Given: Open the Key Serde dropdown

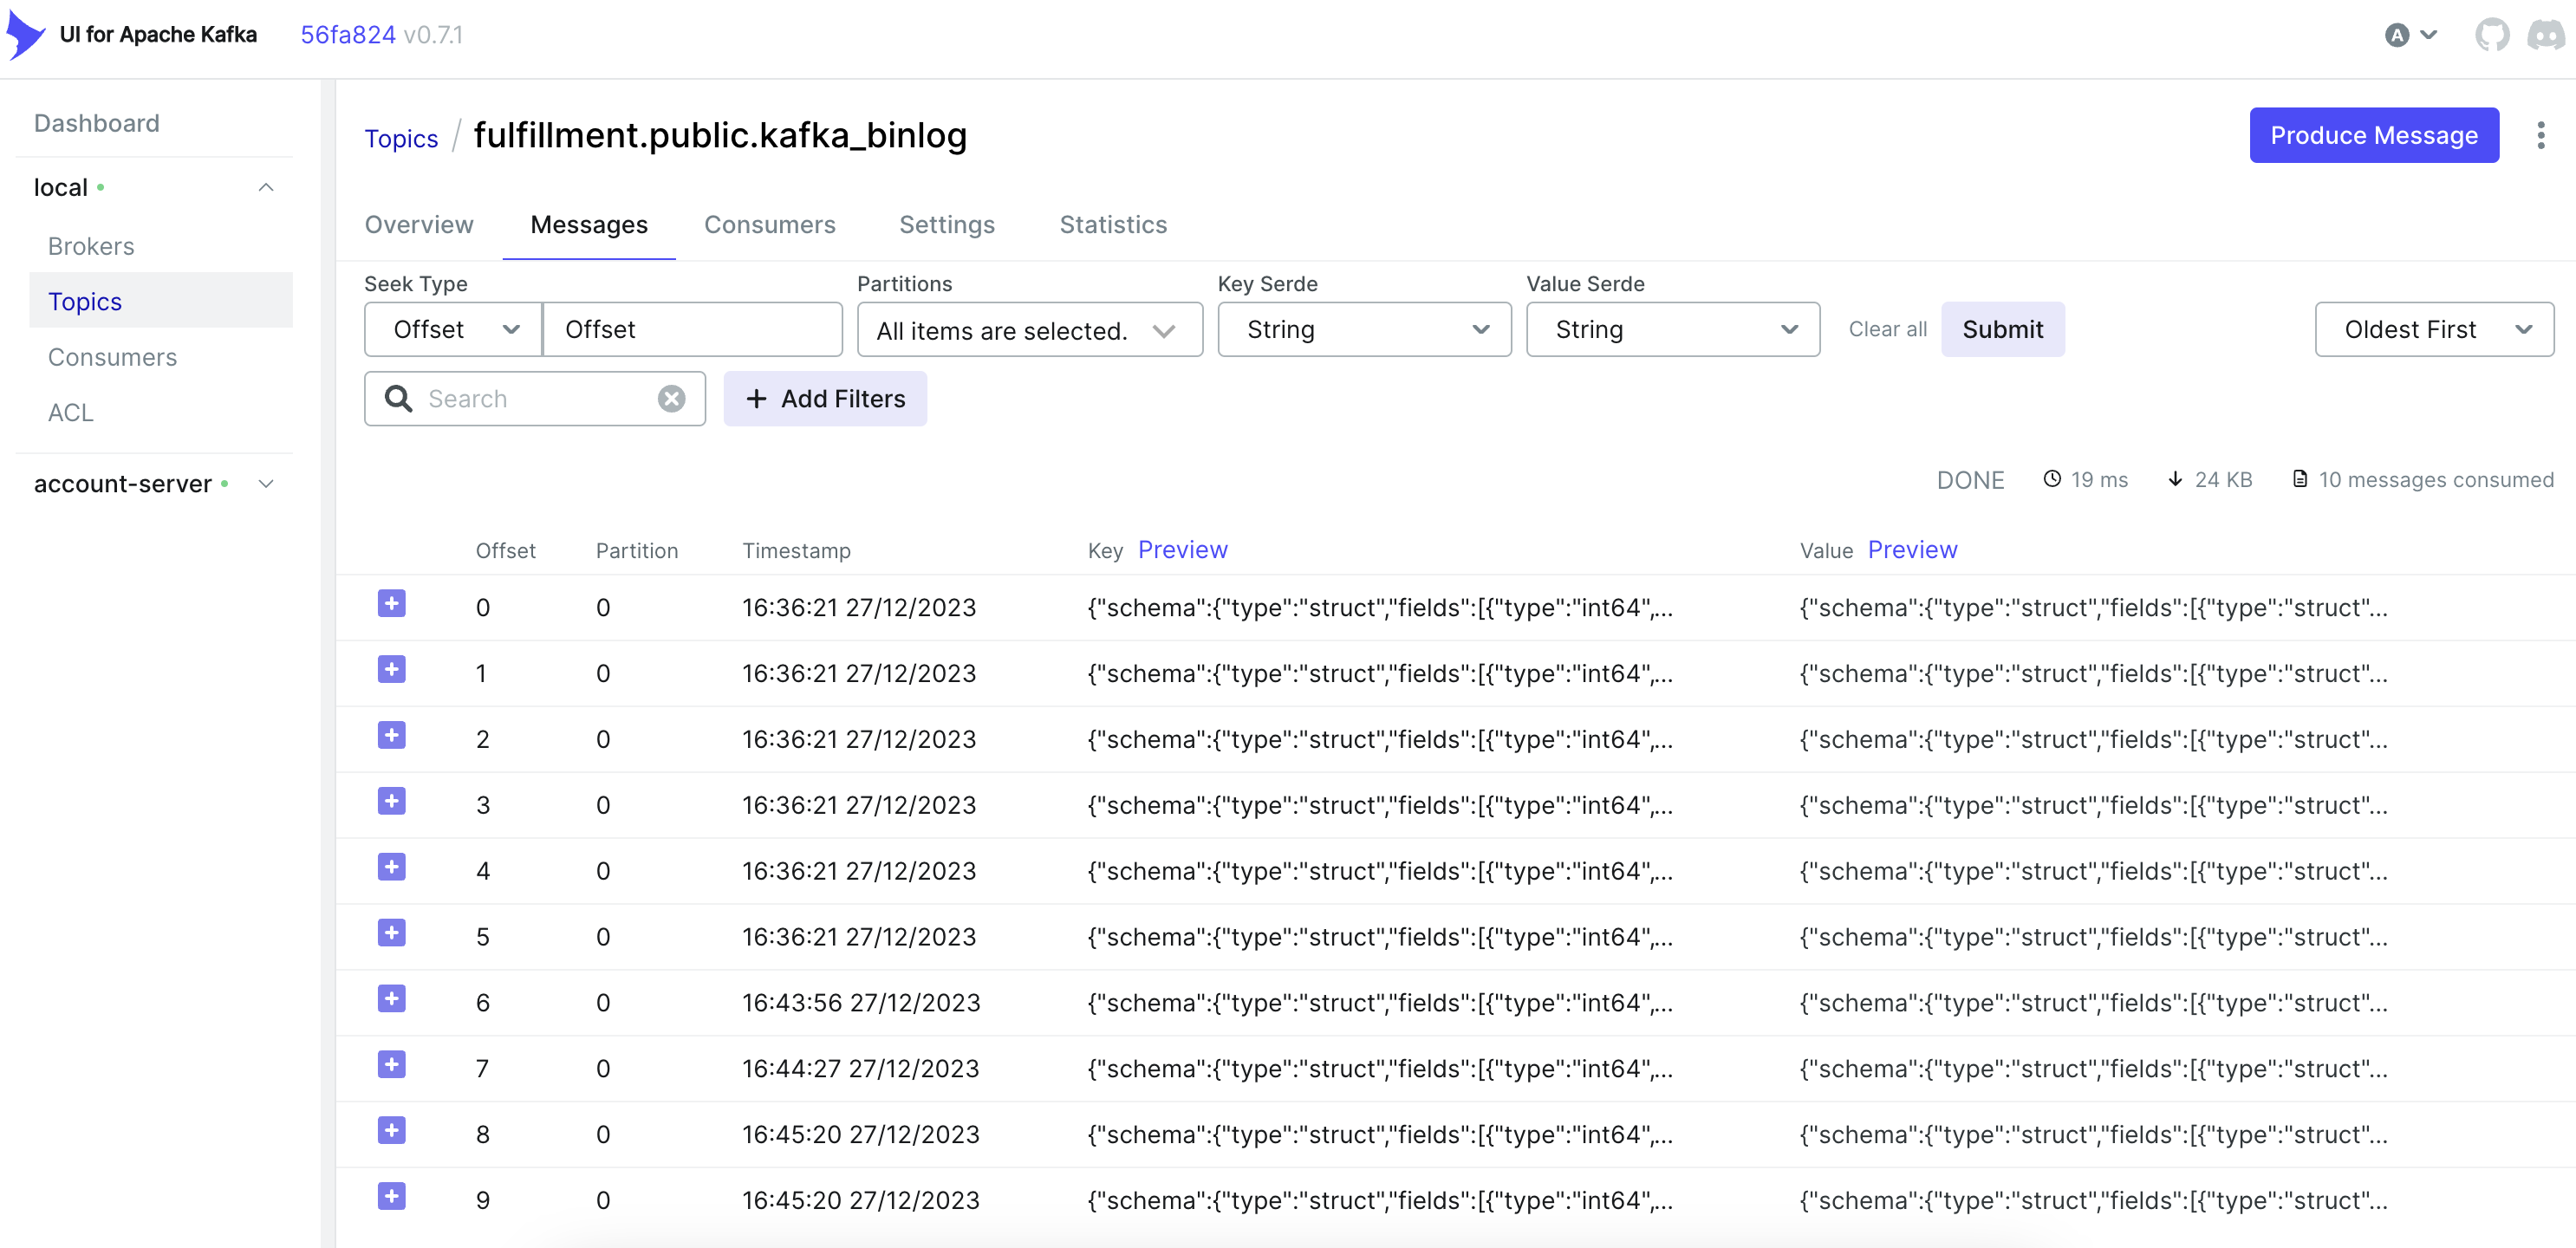Looking at the screenshot, I should 1364,330.
